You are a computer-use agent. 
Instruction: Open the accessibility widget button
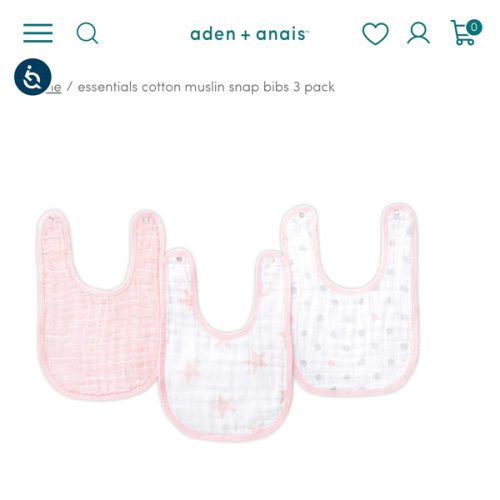pyautogui.click(x=33, y=77)
